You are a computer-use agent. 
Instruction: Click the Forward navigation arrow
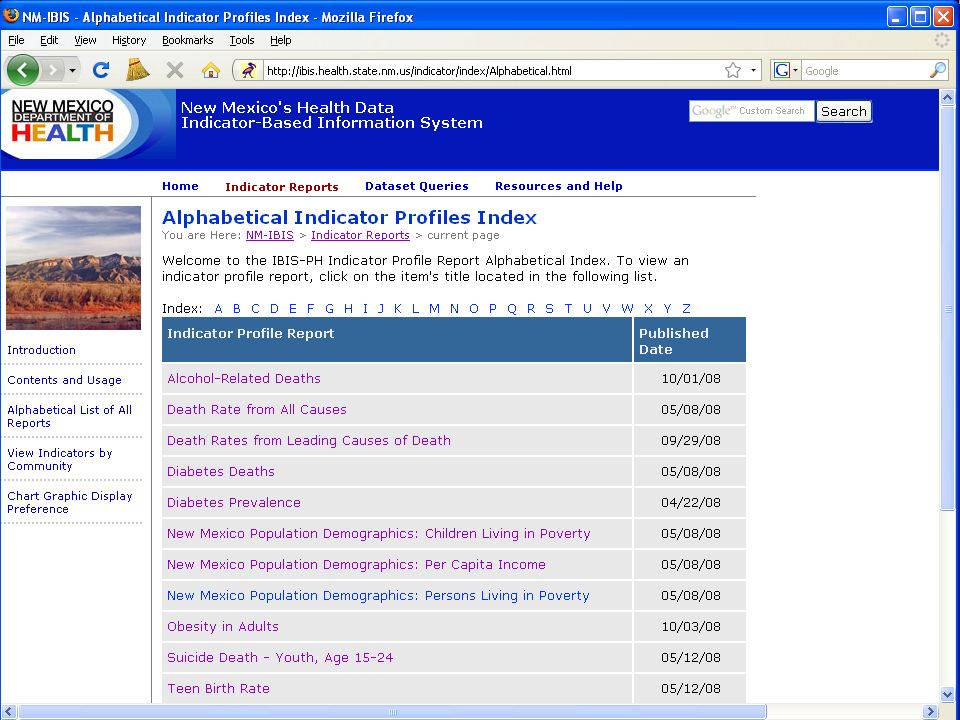(53, 70)
